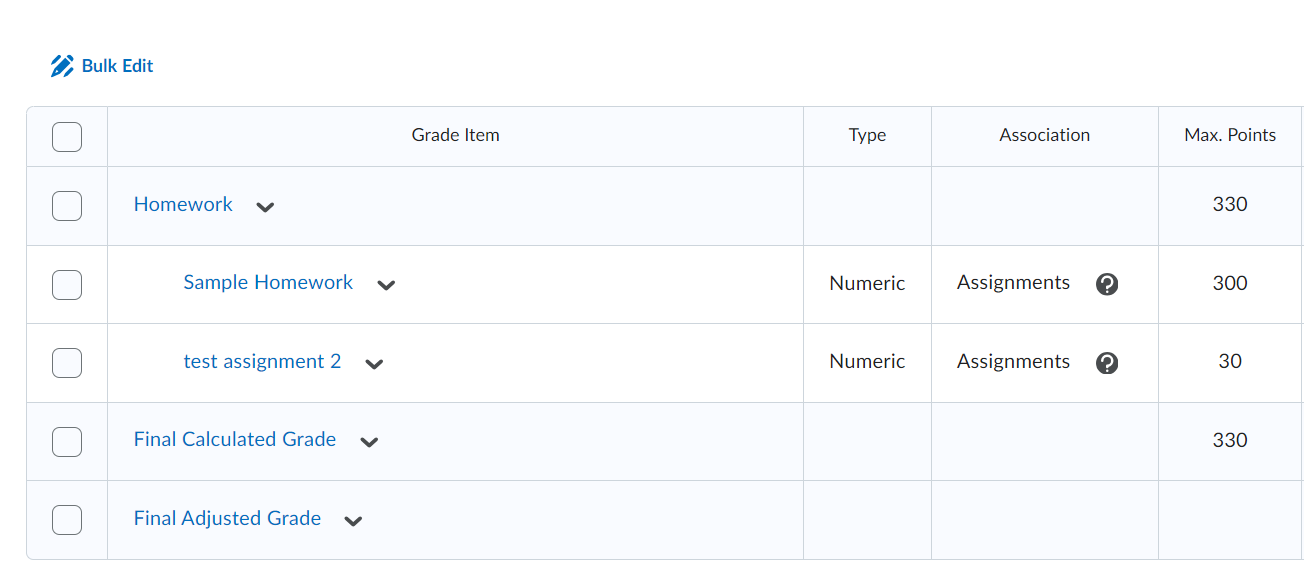Open the help icon beside test assignment 2's association
Image resolution: width=1304 pixels, height=580 pixels.
pyautogui.click(x=1106, y=362)
